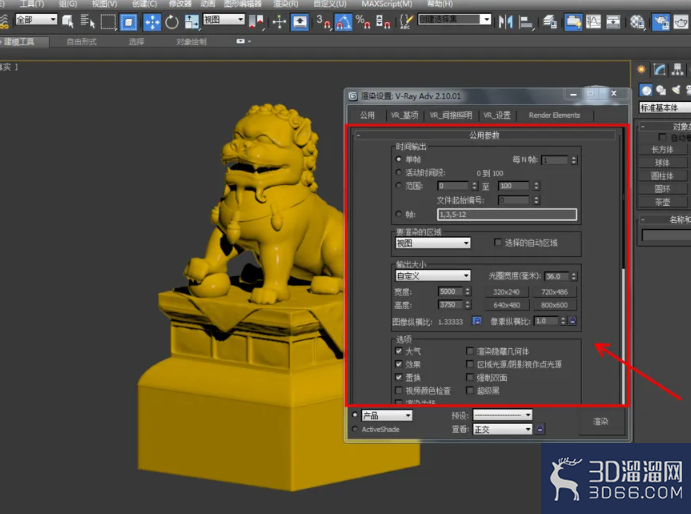Switch to the Hierarchy panel icon

(677, 69)
